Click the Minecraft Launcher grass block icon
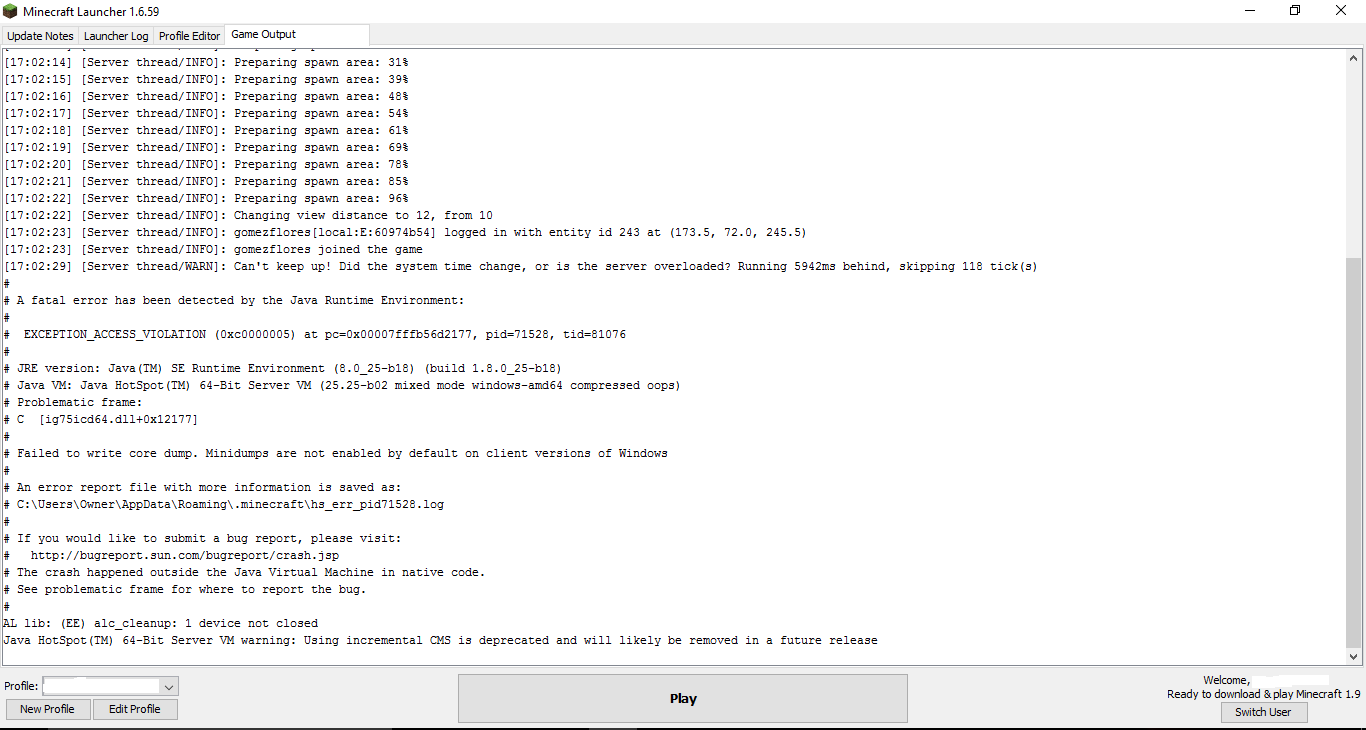1366x730 pixels. click(11, 11)
